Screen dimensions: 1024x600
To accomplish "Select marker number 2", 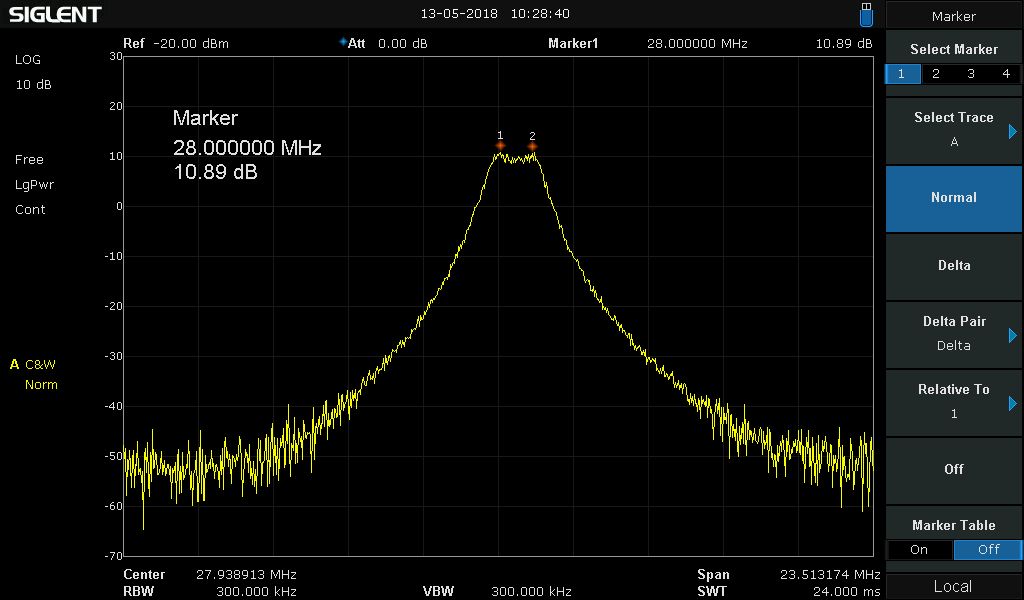I will click(x=936, y=74).
